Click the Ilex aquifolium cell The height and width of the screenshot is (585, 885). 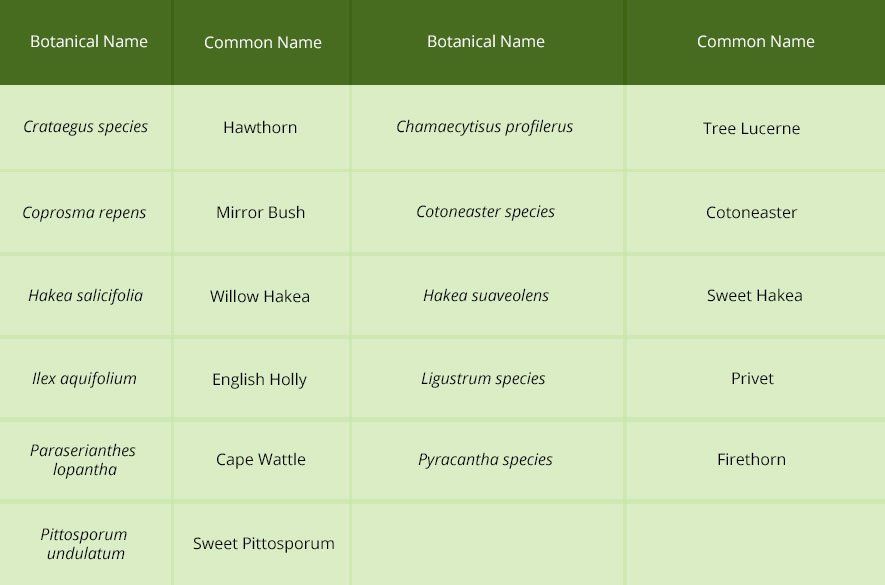[85, 378]
